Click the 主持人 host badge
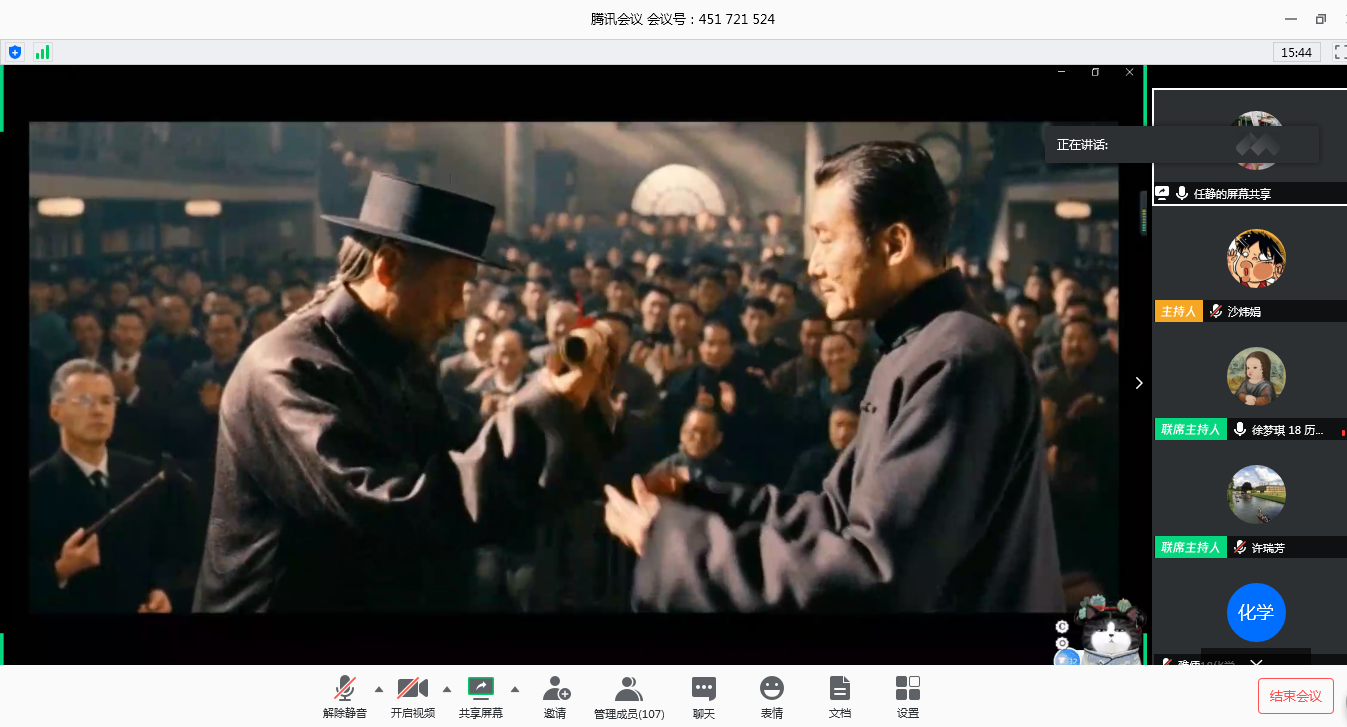The image size is (1347, 727). [1178, 311]
